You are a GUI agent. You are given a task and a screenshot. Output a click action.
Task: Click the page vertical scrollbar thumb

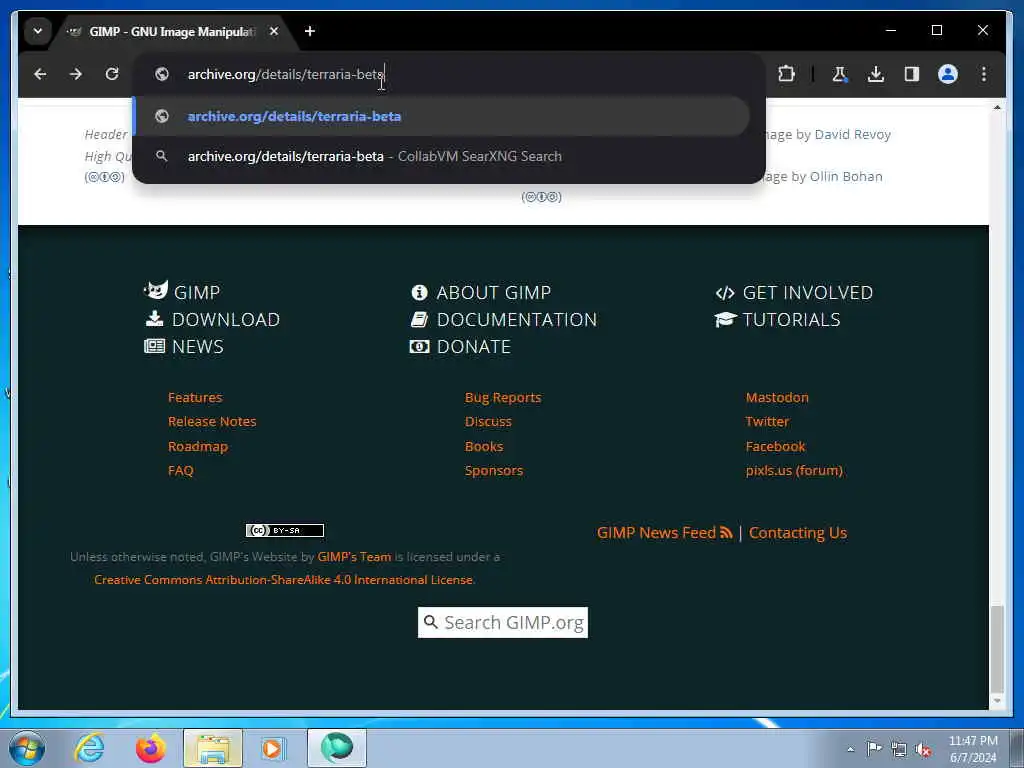pos(997,649)
